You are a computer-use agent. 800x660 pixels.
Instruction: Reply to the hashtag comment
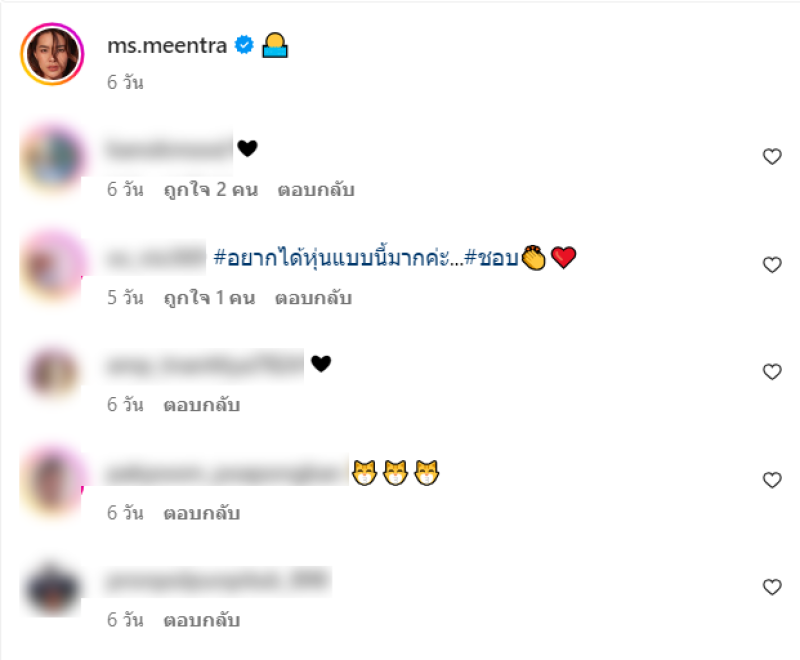313,298
